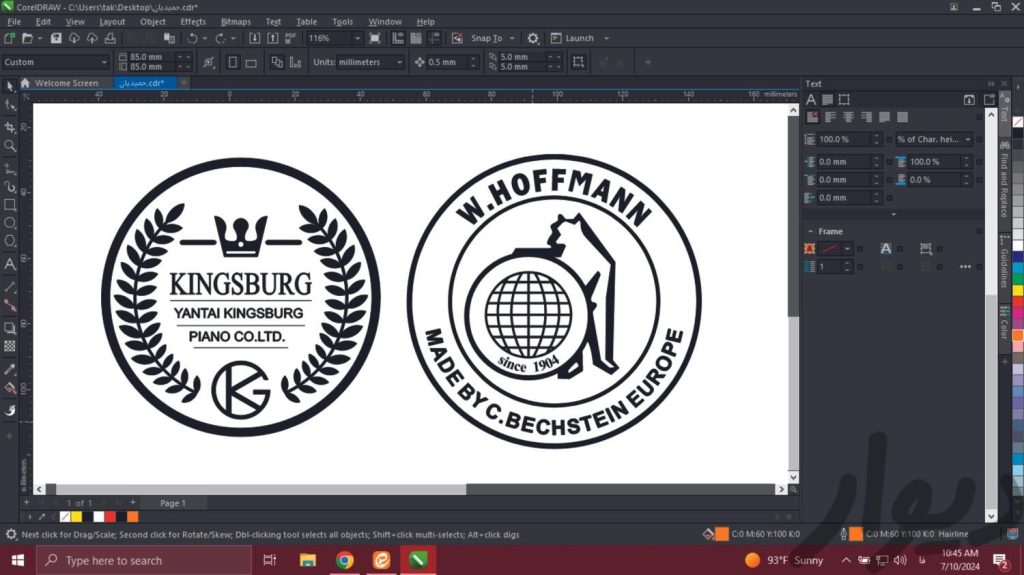Click the Publish to PDF icon

coord(291,39)
